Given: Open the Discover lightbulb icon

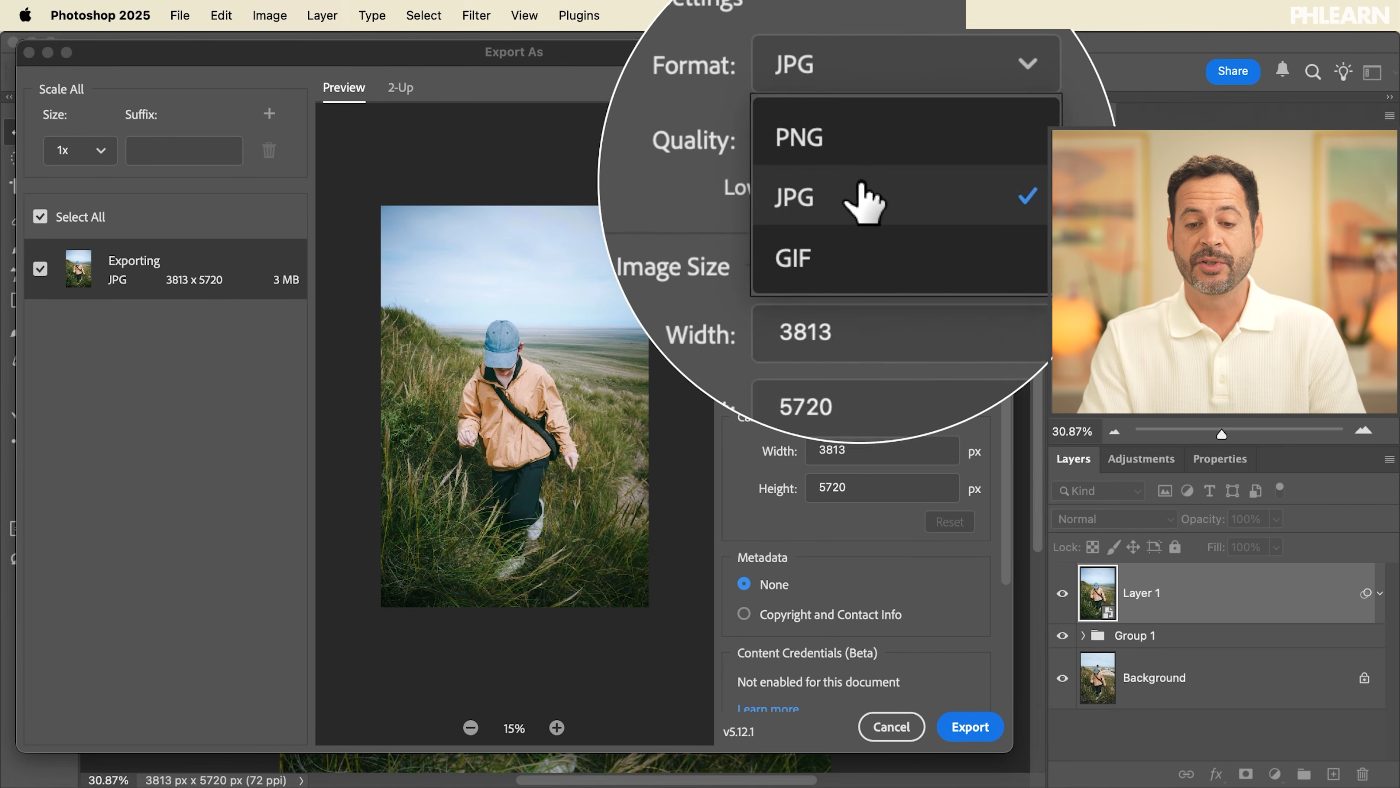Looking at the screenshot, I should pyautogui.click(x=1343, y=71).
